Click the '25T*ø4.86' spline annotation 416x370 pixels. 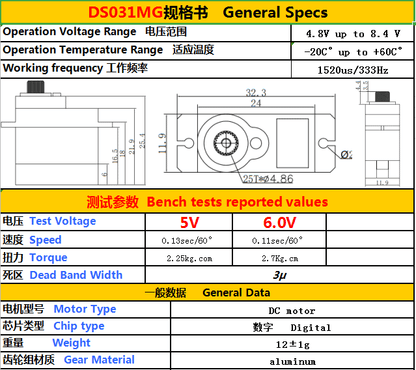click(x=268, y=179)
